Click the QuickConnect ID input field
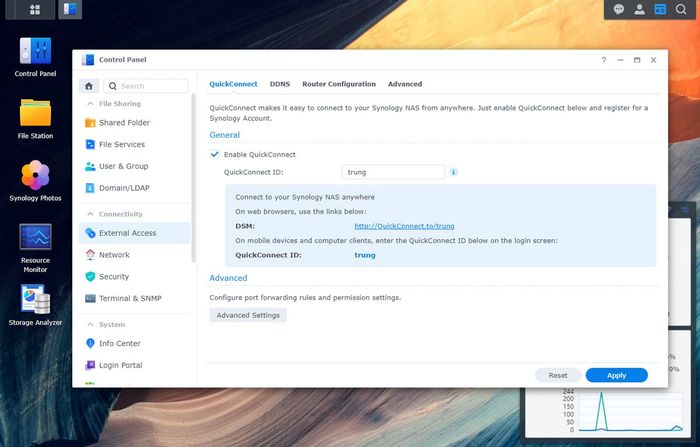Viewport: 700px width, 447px height. click(x=393, y=172)
